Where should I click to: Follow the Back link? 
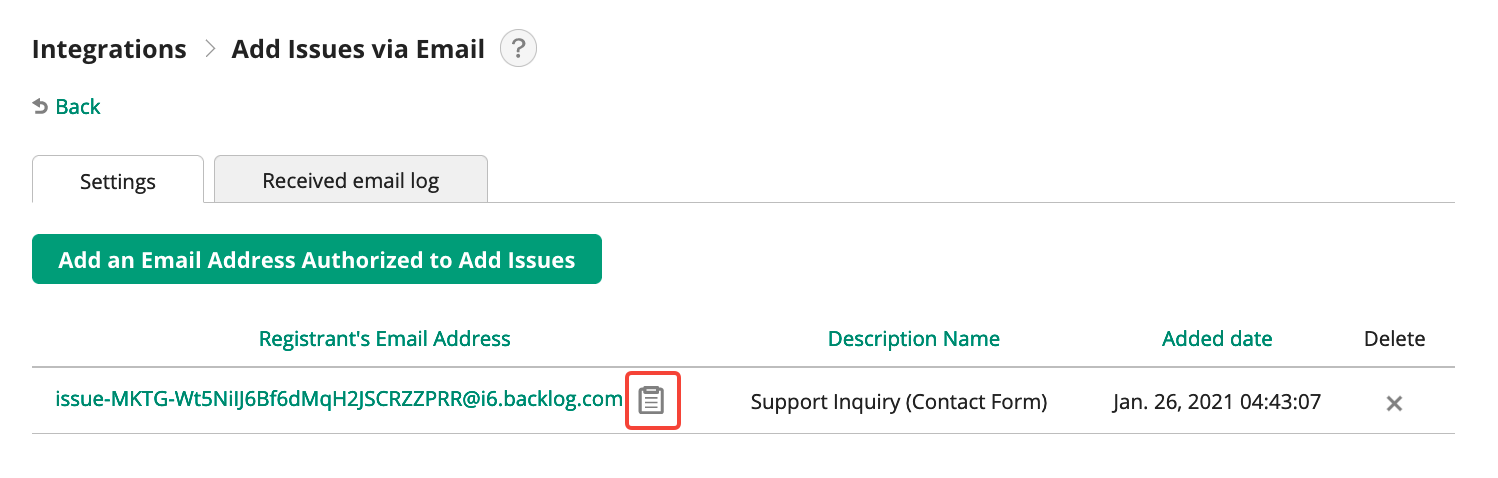point(67,106)
